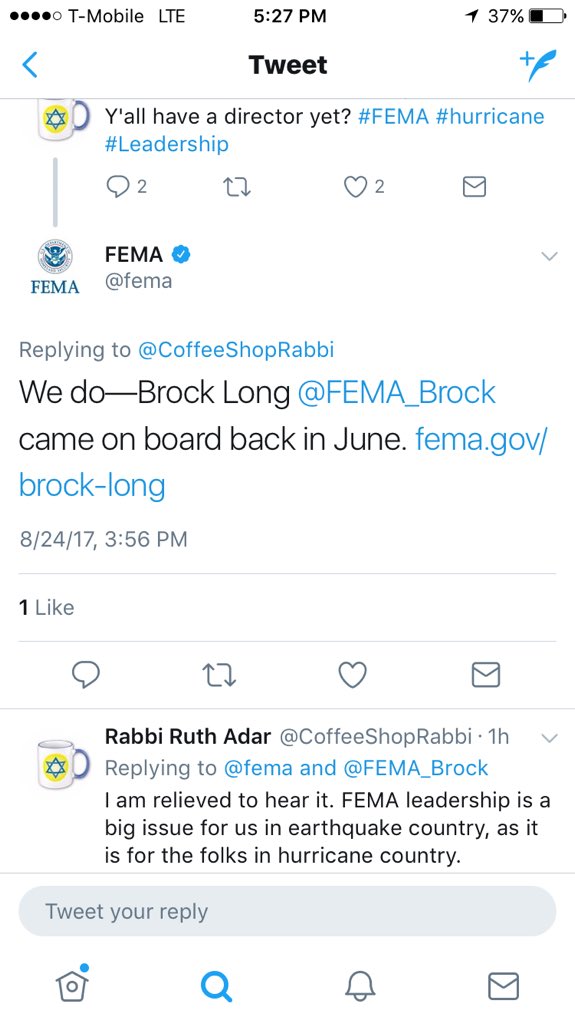This screenshot has height=1024, width=575.
Task: Open Notifications bell tab
Action: coord(360,985)
